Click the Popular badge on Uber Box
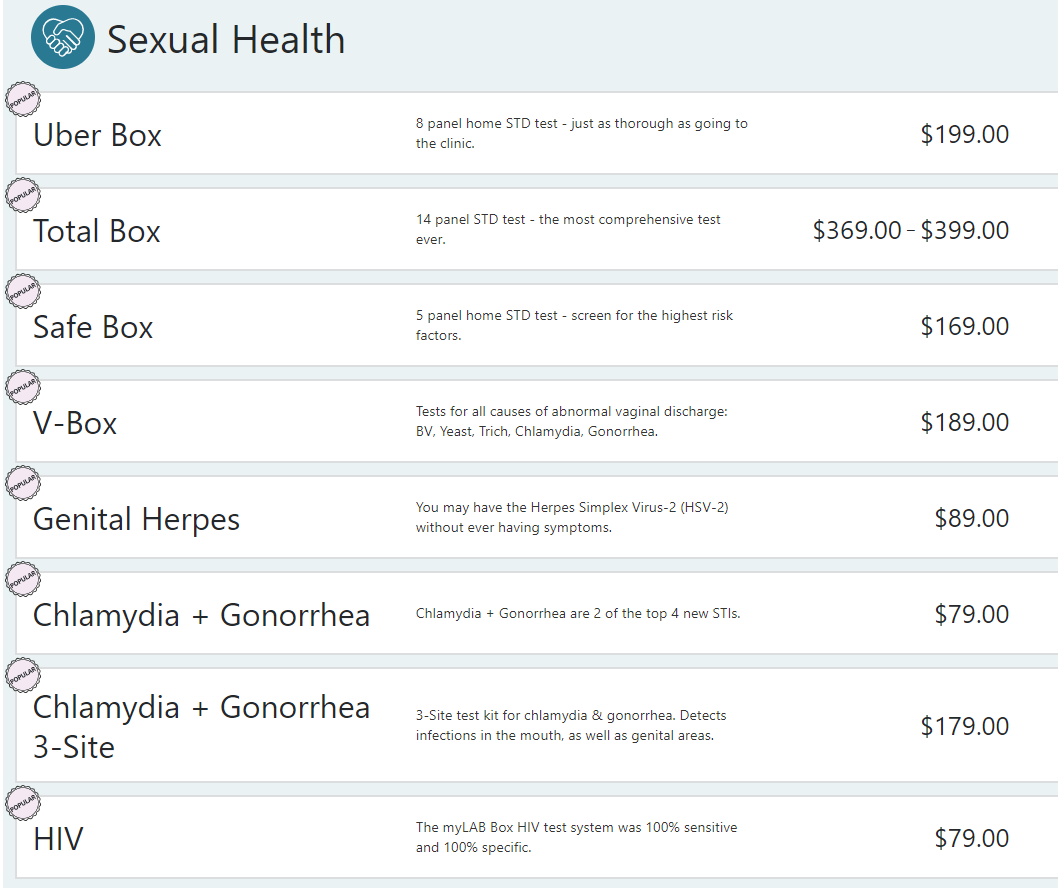 tap(23, 101)
